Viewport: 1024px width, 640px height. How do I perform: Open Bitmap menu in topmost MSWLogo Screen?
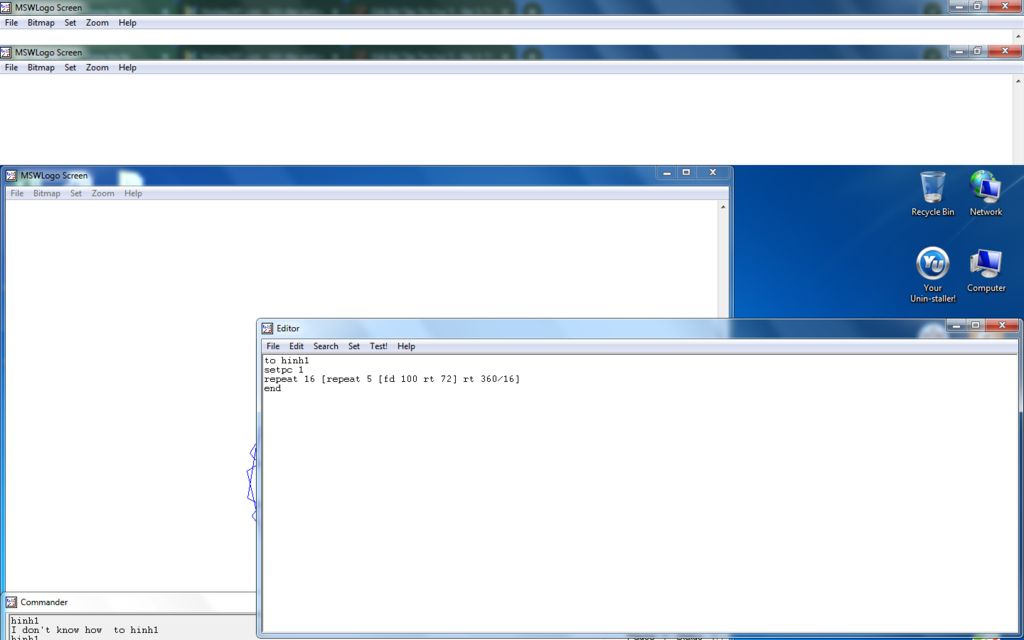click(x=41, y=22)
